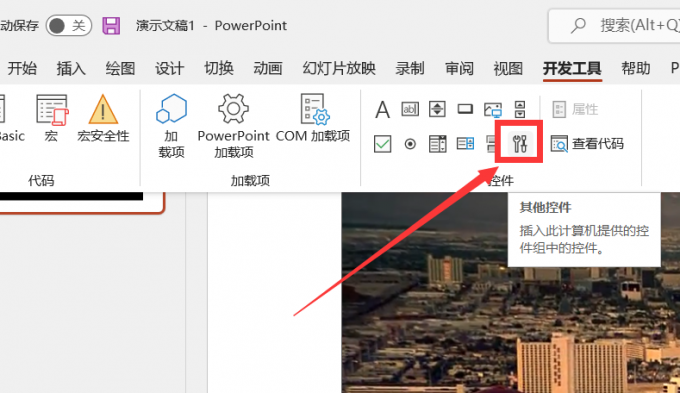The width and height of the screenshot is (680, 393).
Task: Open the 动画 animations tab
Action: tap(268, 68)
